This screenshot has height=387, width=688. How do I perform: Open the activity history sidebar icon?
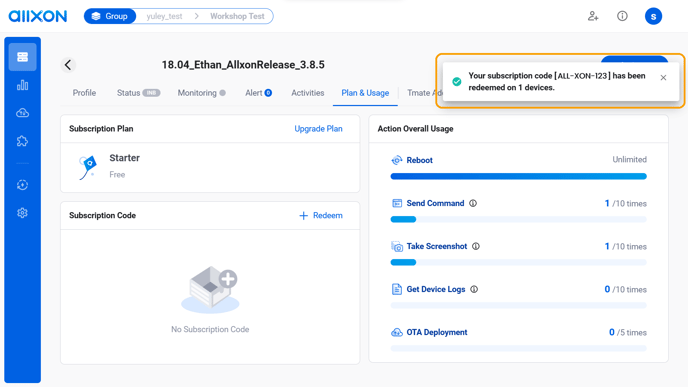coord(22,185)
